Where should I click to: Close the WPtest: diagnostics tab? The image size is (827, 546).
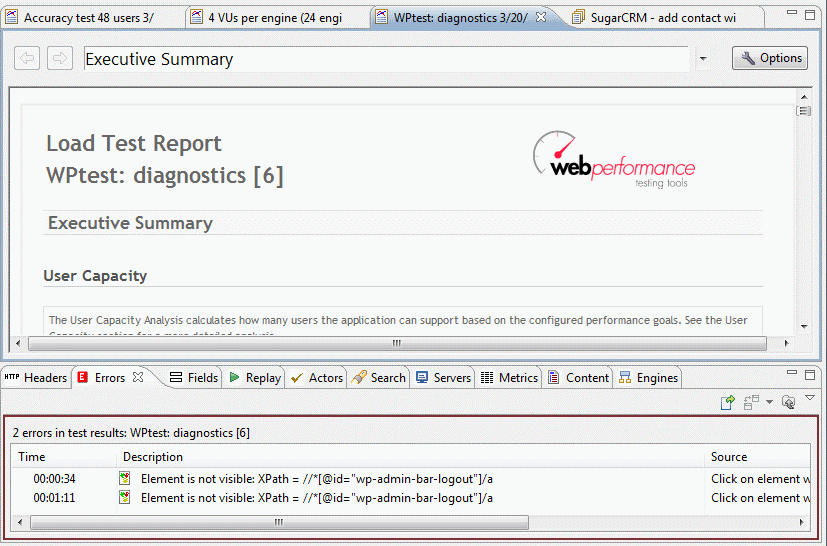541,17
